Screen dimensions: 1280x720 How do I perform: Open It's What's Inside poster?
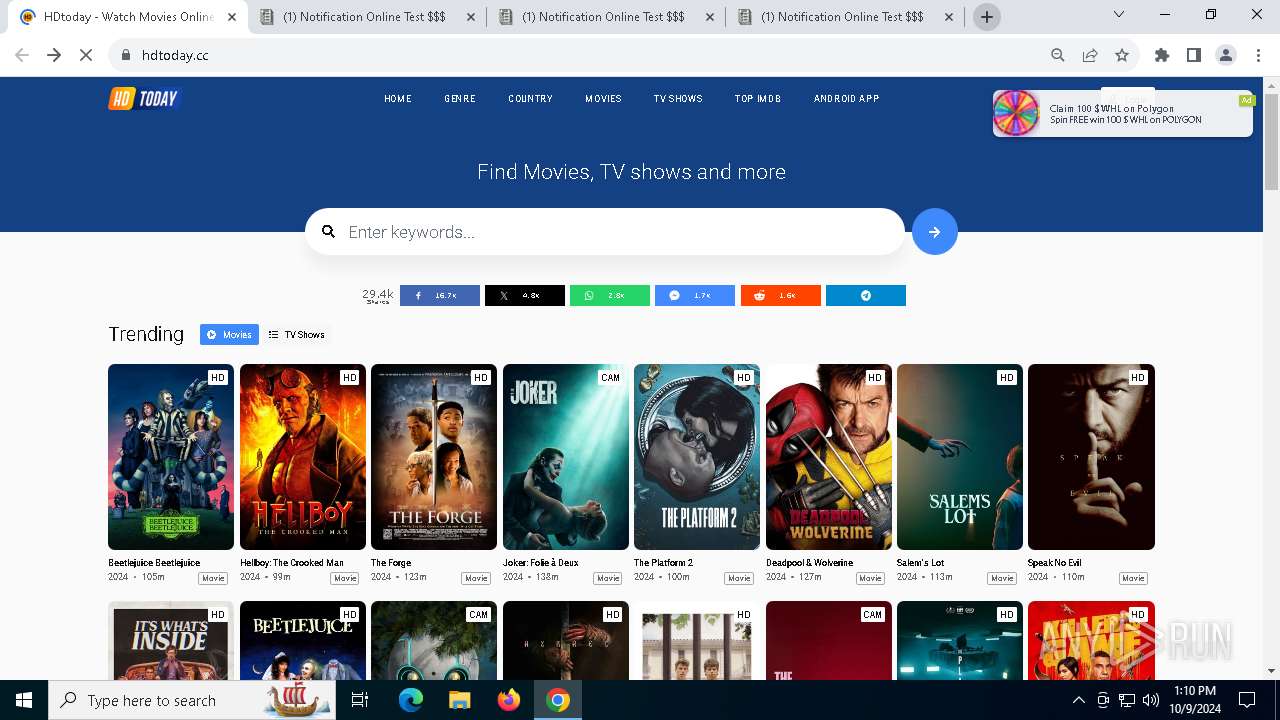pyautogui.click(x=171, y=640)
